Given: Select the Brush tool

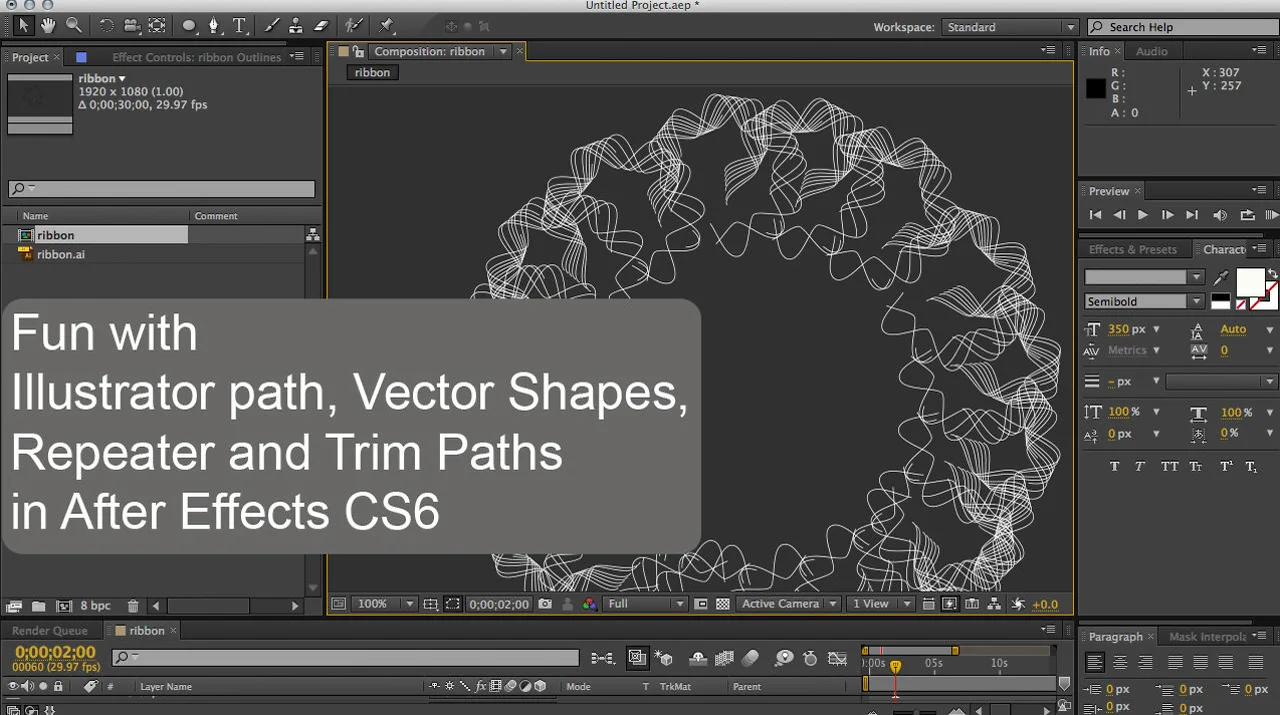Looking at the screenshot, I should click(x=272, y=26).
